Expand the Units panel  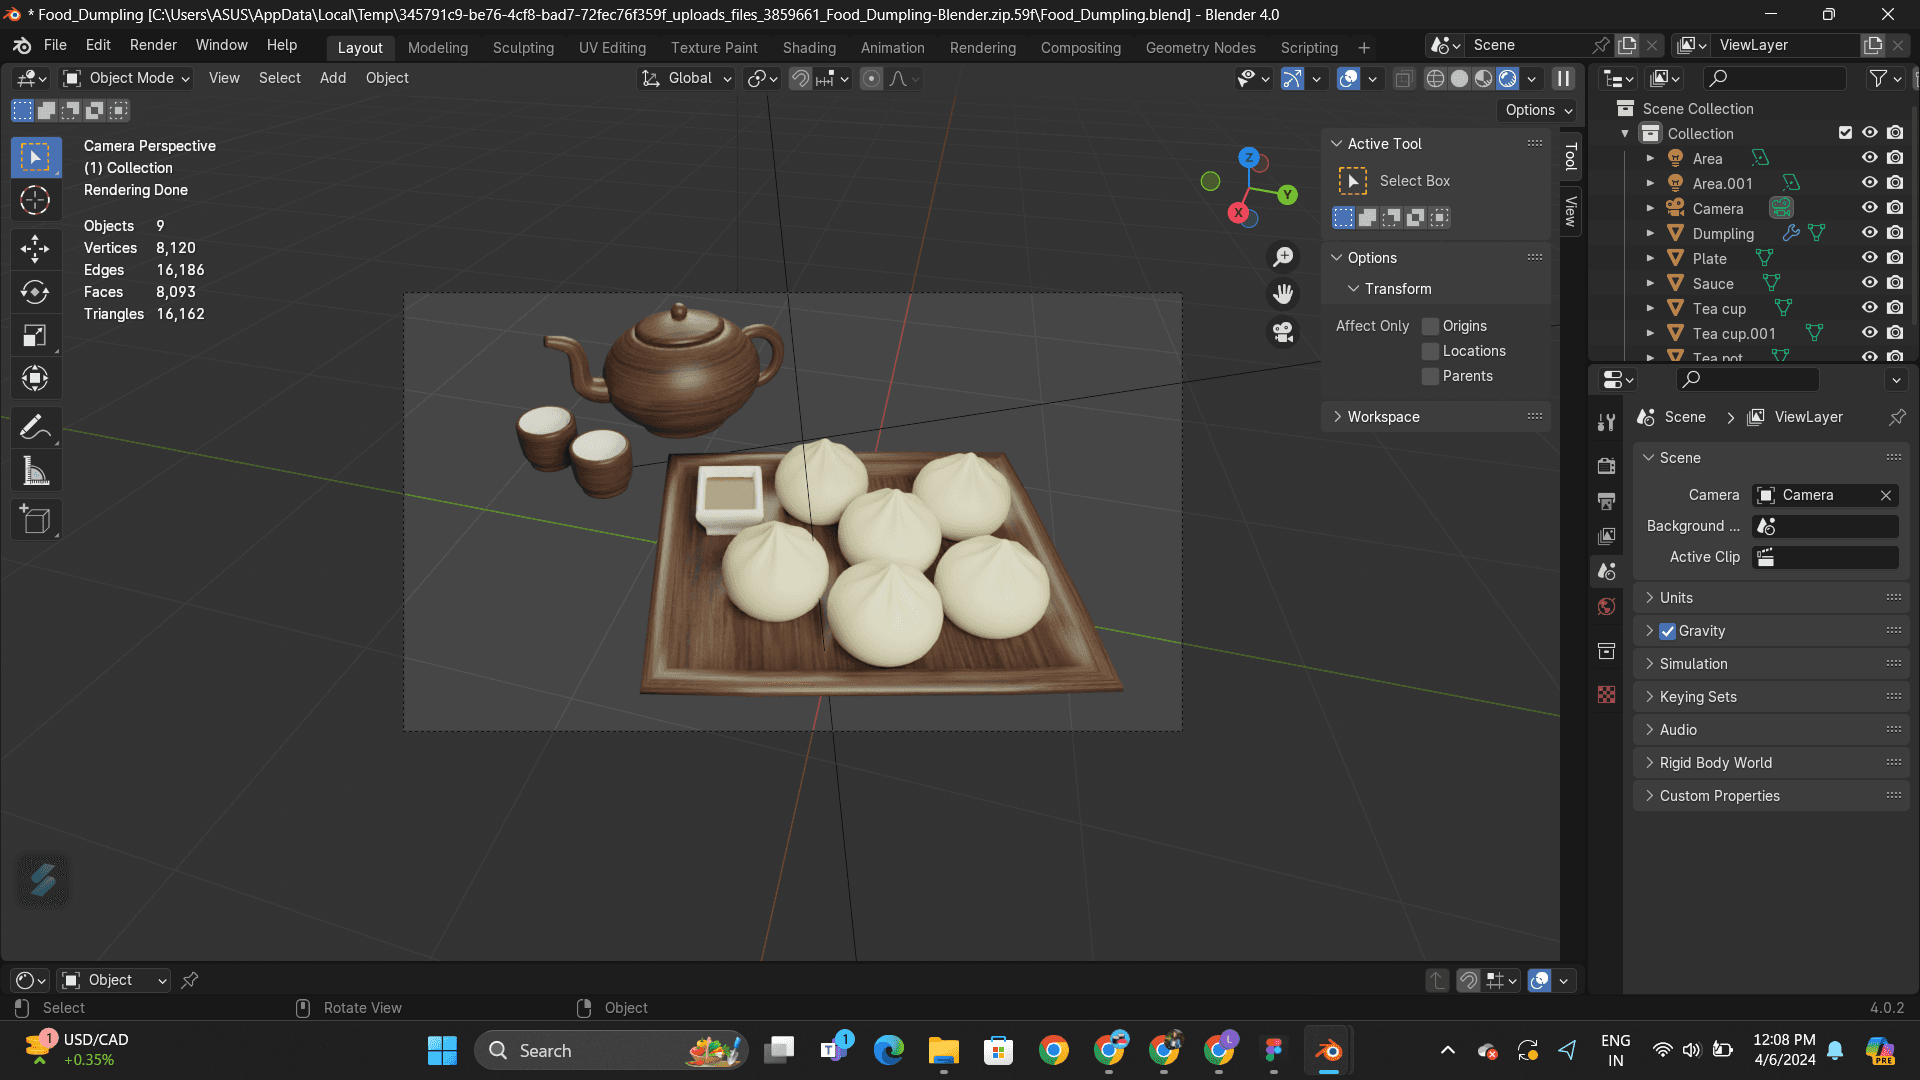pos(1676,598)
